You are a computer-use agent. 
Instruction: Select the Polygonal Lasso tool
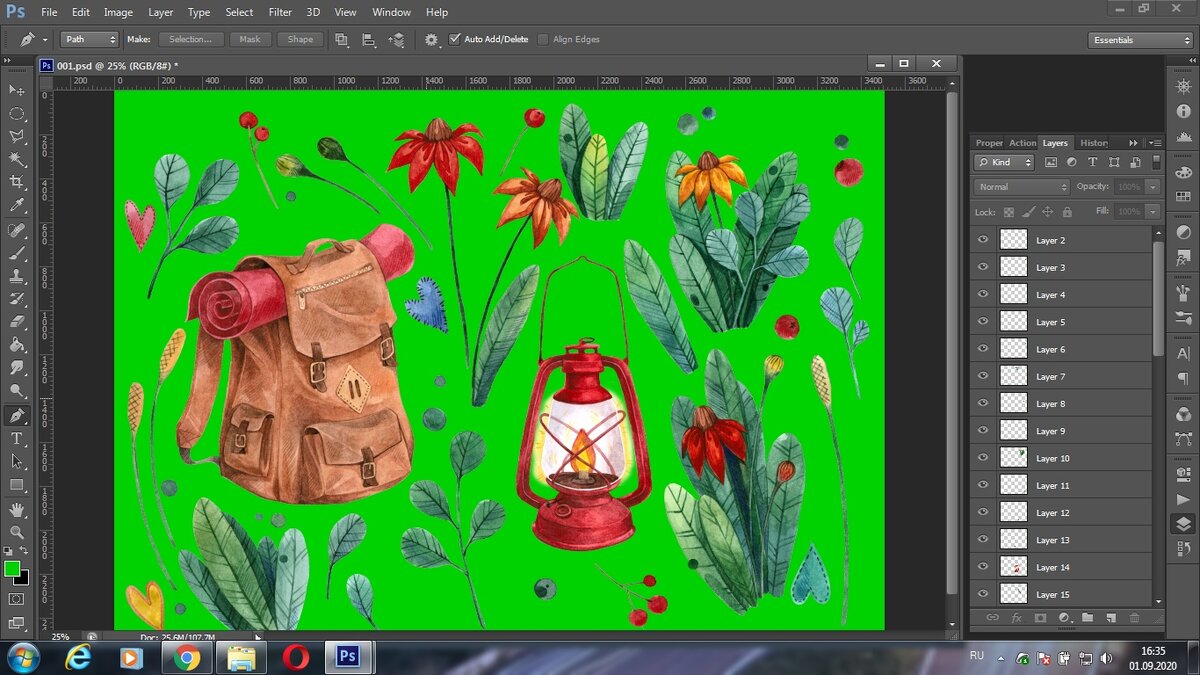pyautogui.click(x=17, y=136)
